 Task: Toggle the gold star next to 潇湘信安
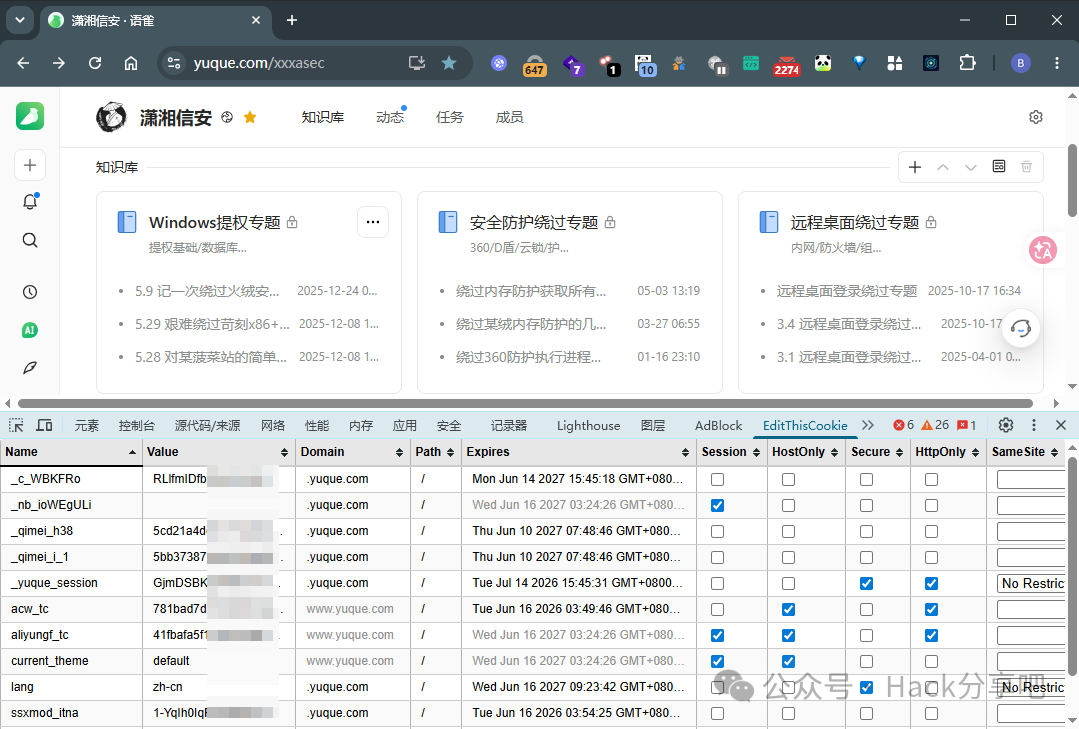[250, 117]
